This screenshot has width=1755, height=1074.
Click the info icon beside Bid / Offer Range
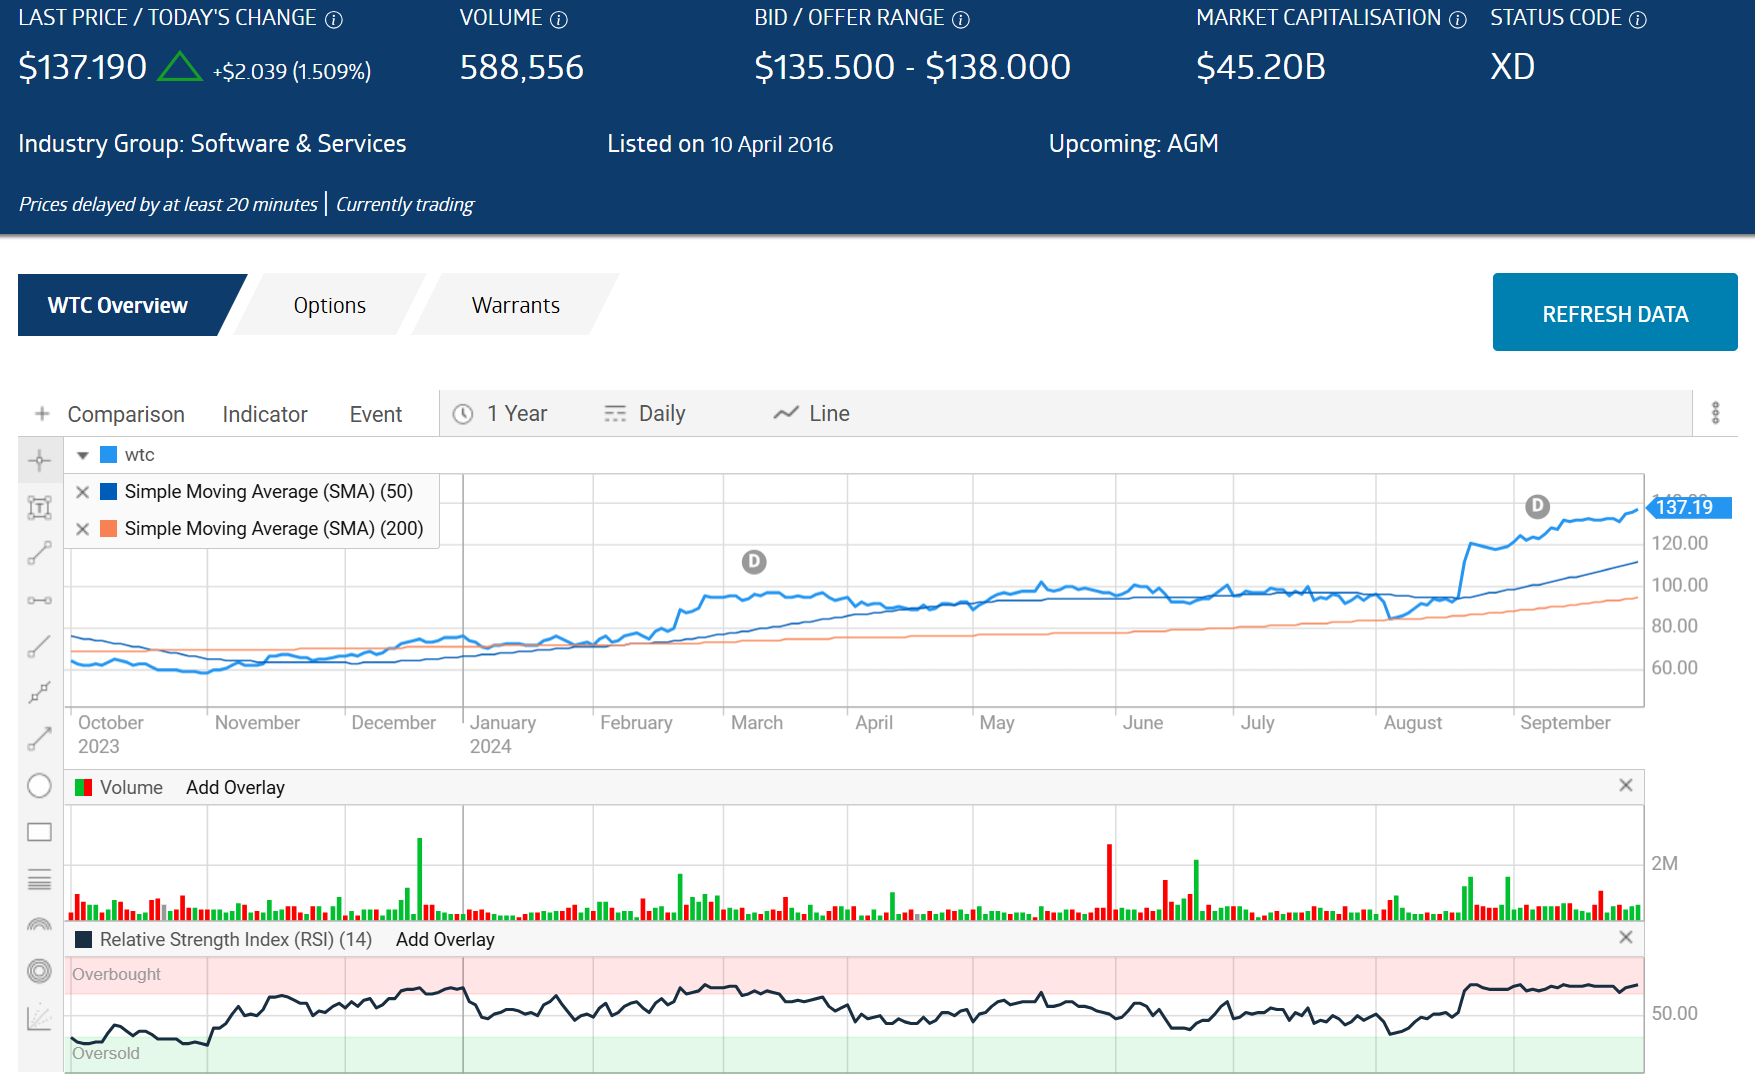(961, 19)
